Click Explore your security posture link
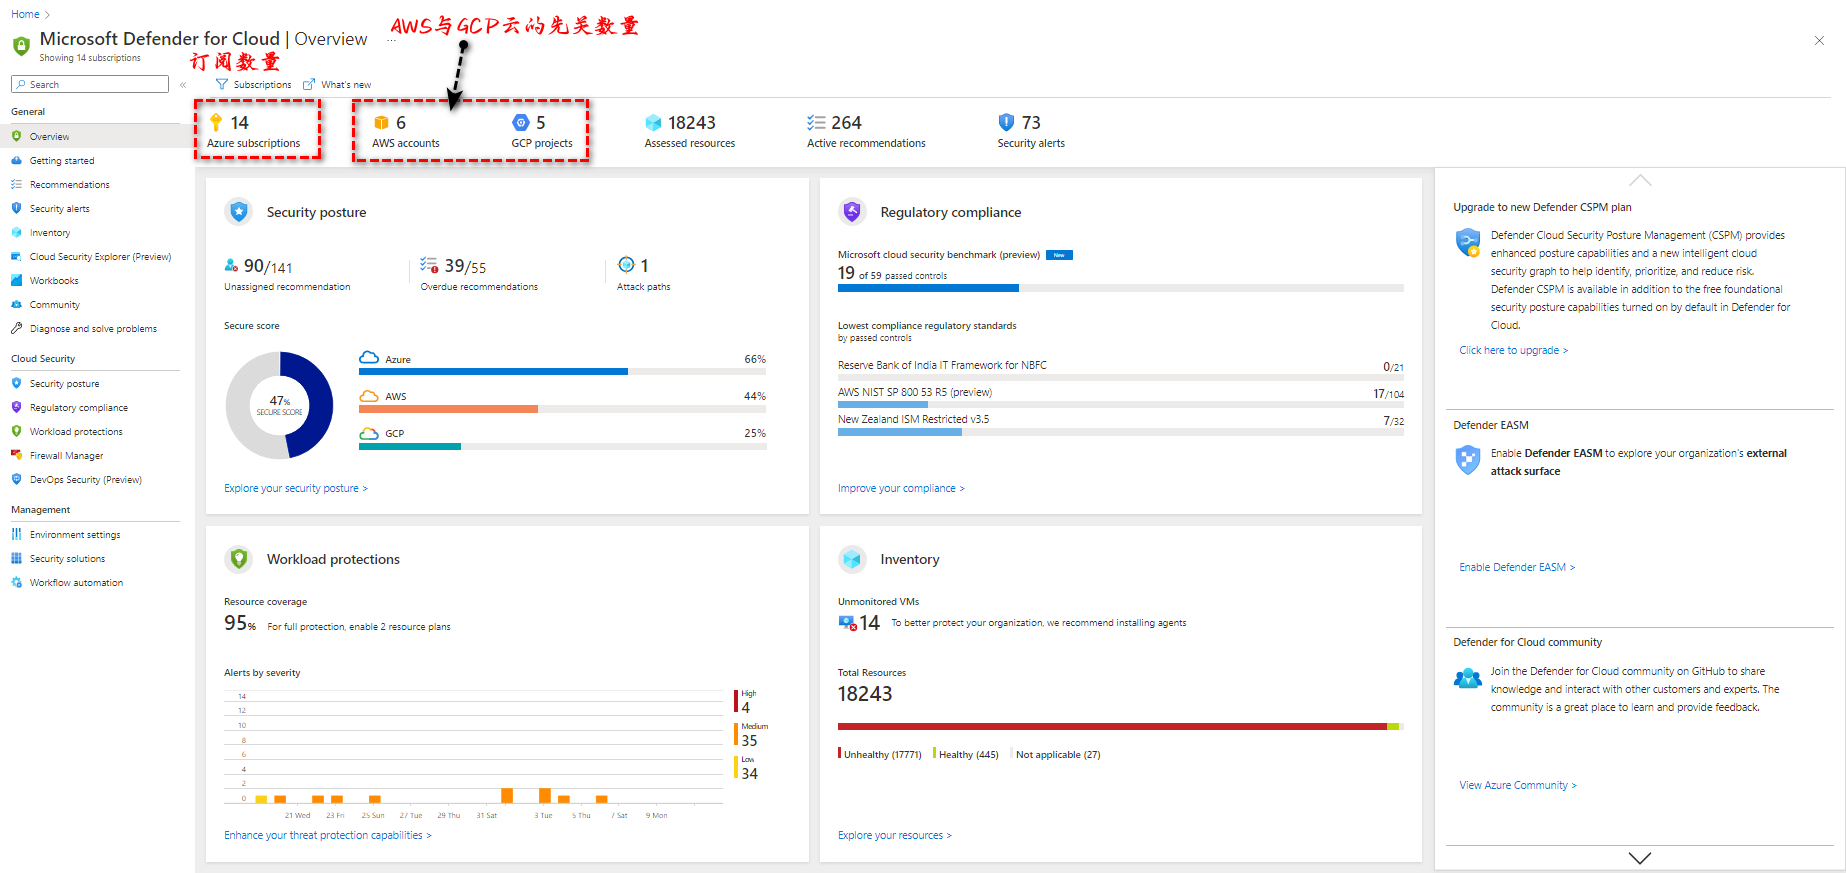The image size is (1846, 873). coord(296,488)
